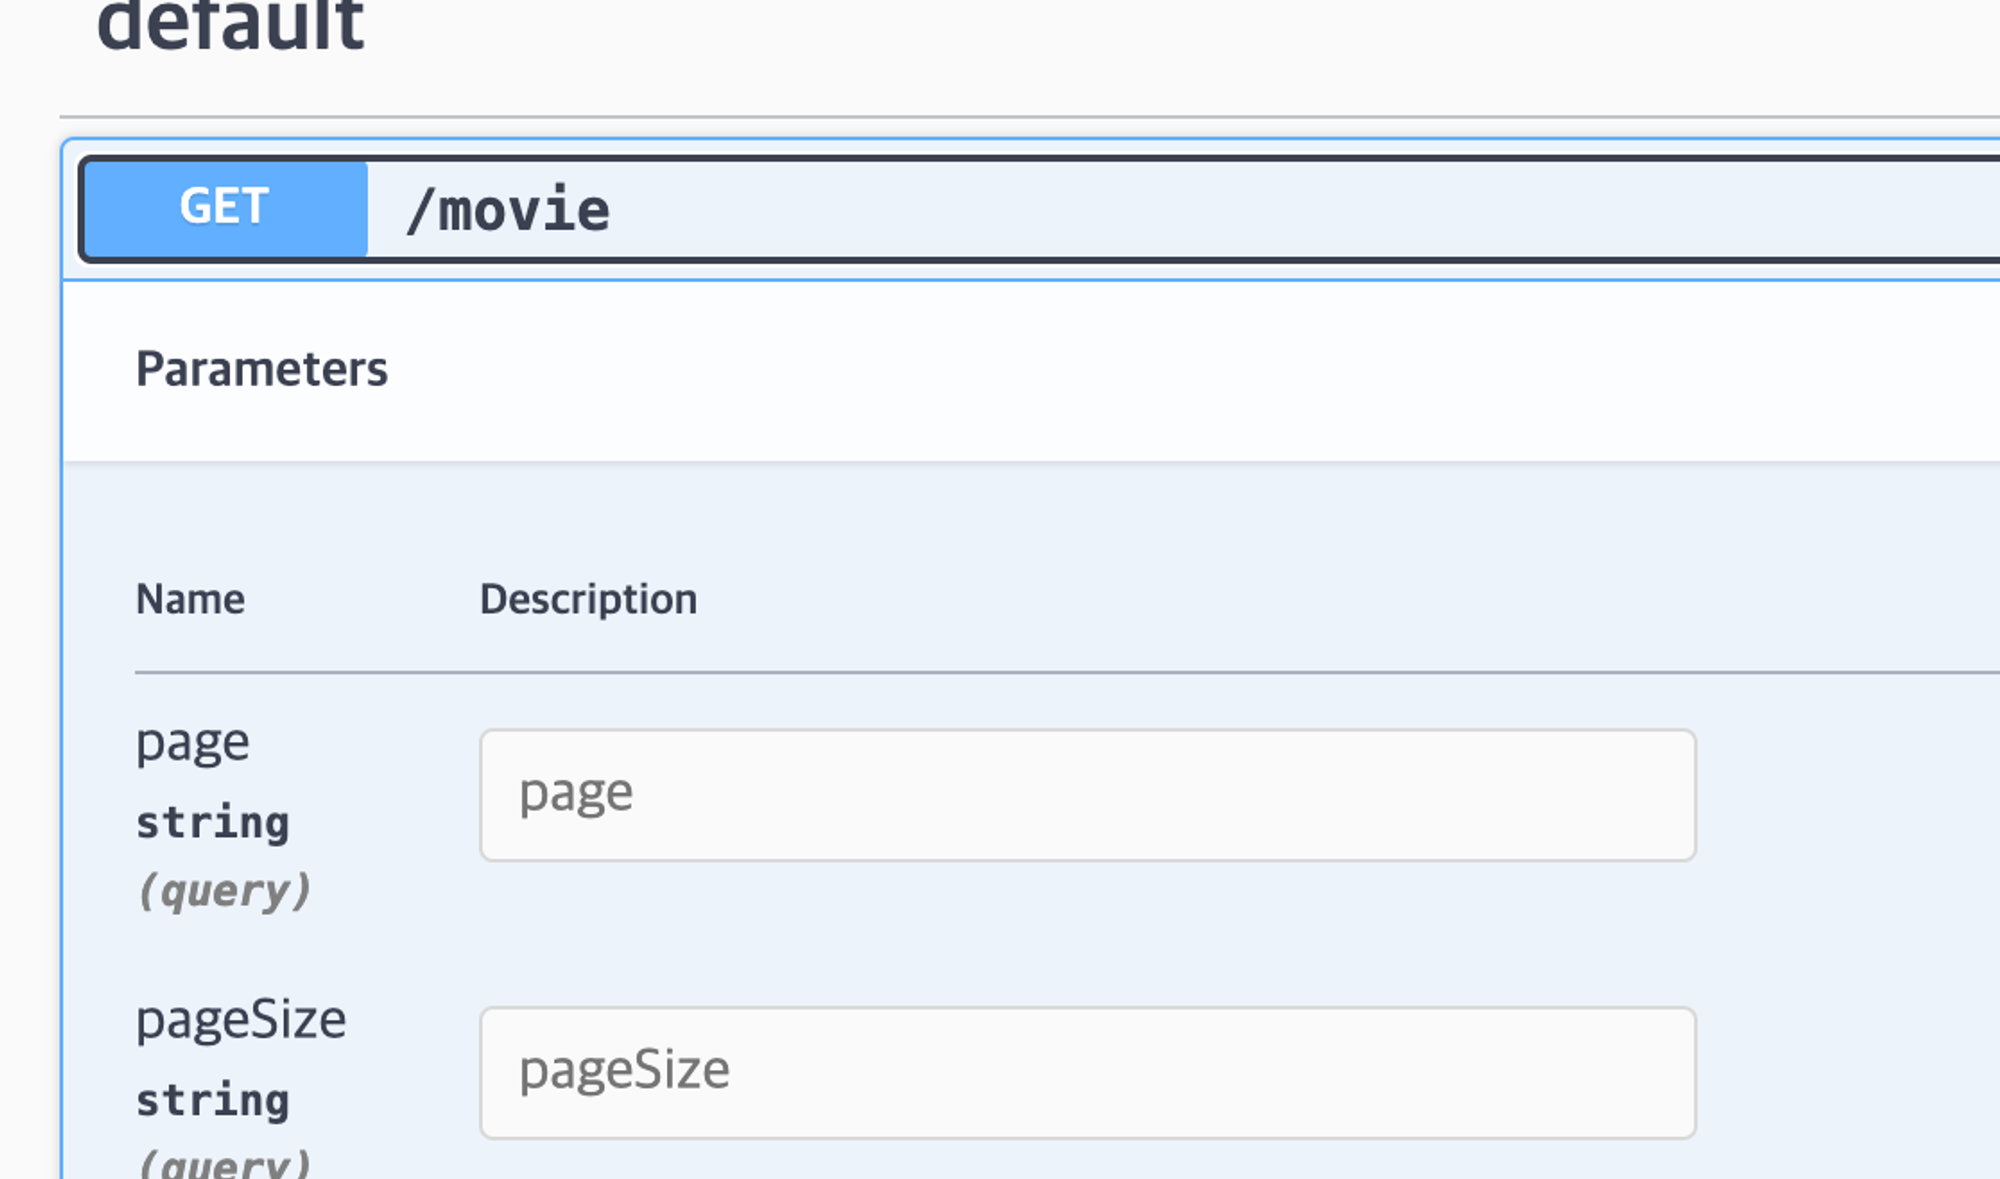Image resolution: width=2000 pixels, height=1179 pixels.
Task: Click the Name column header
Action: [x=190, y=600]
